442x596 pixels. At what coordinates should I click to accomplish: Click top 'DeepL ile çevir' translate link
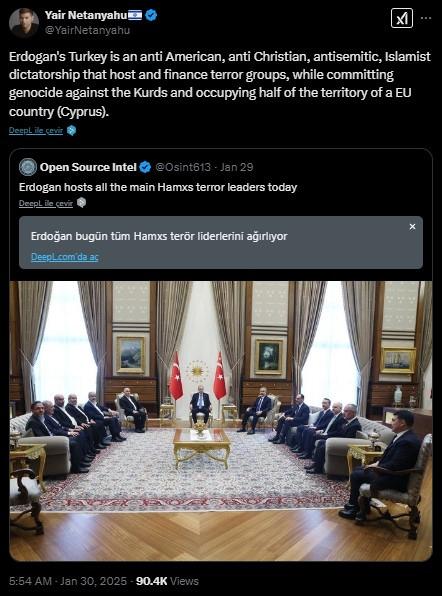click(x=36, y=130)
